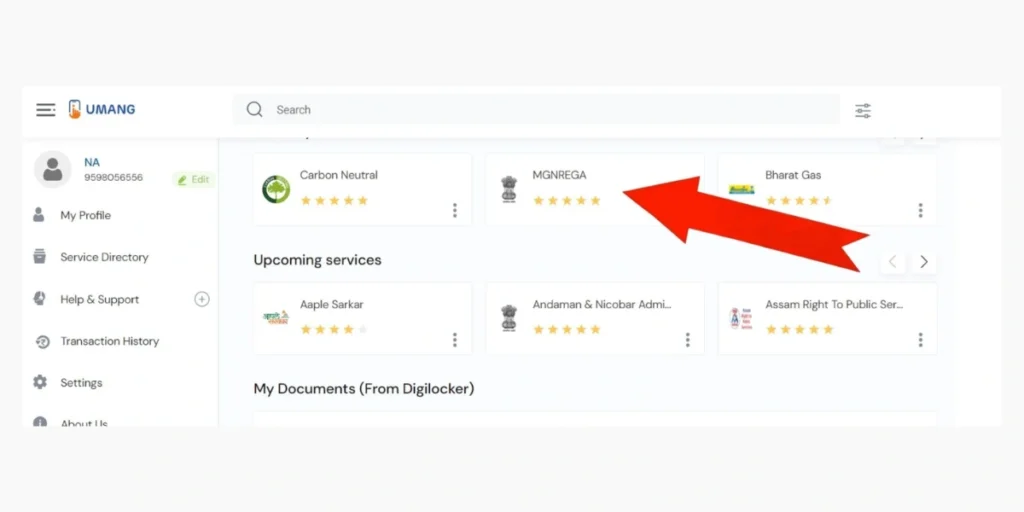This screenshot has height=512, width=1024.
Task: Show next upcoming services with right arrow
Action: tap(924, 262)
